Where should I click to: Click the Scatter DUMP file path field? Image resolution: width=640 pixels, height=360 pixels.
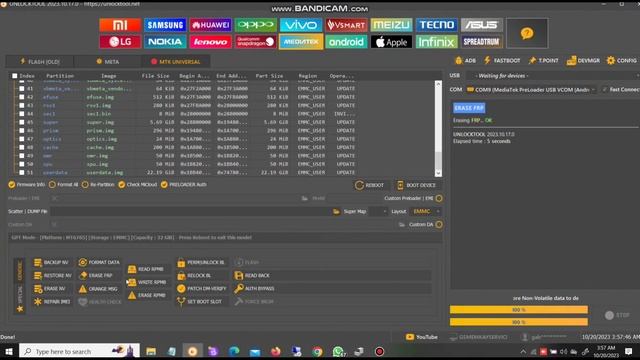(191, 211)
